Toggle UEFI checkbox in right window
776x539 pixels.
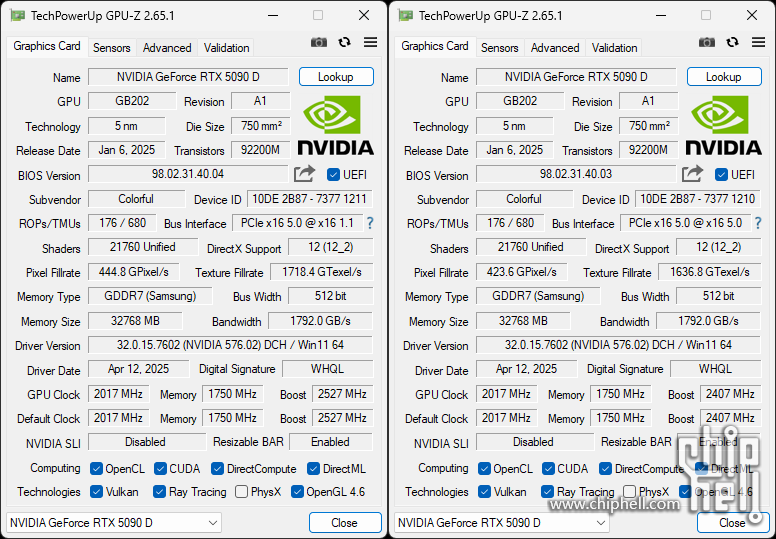point(721,175)
